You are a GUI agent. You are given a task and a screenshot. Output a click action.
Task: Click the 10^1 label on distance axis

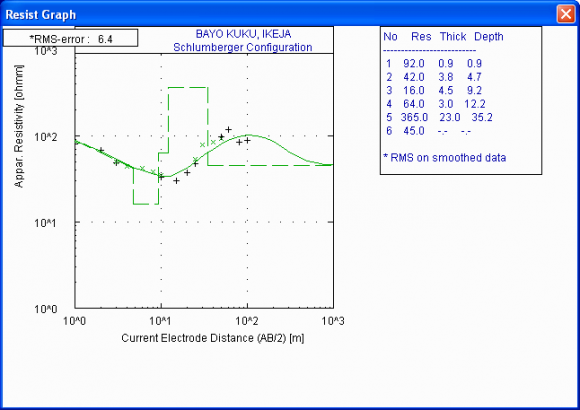pyautogui.click(x=160, y=320)
